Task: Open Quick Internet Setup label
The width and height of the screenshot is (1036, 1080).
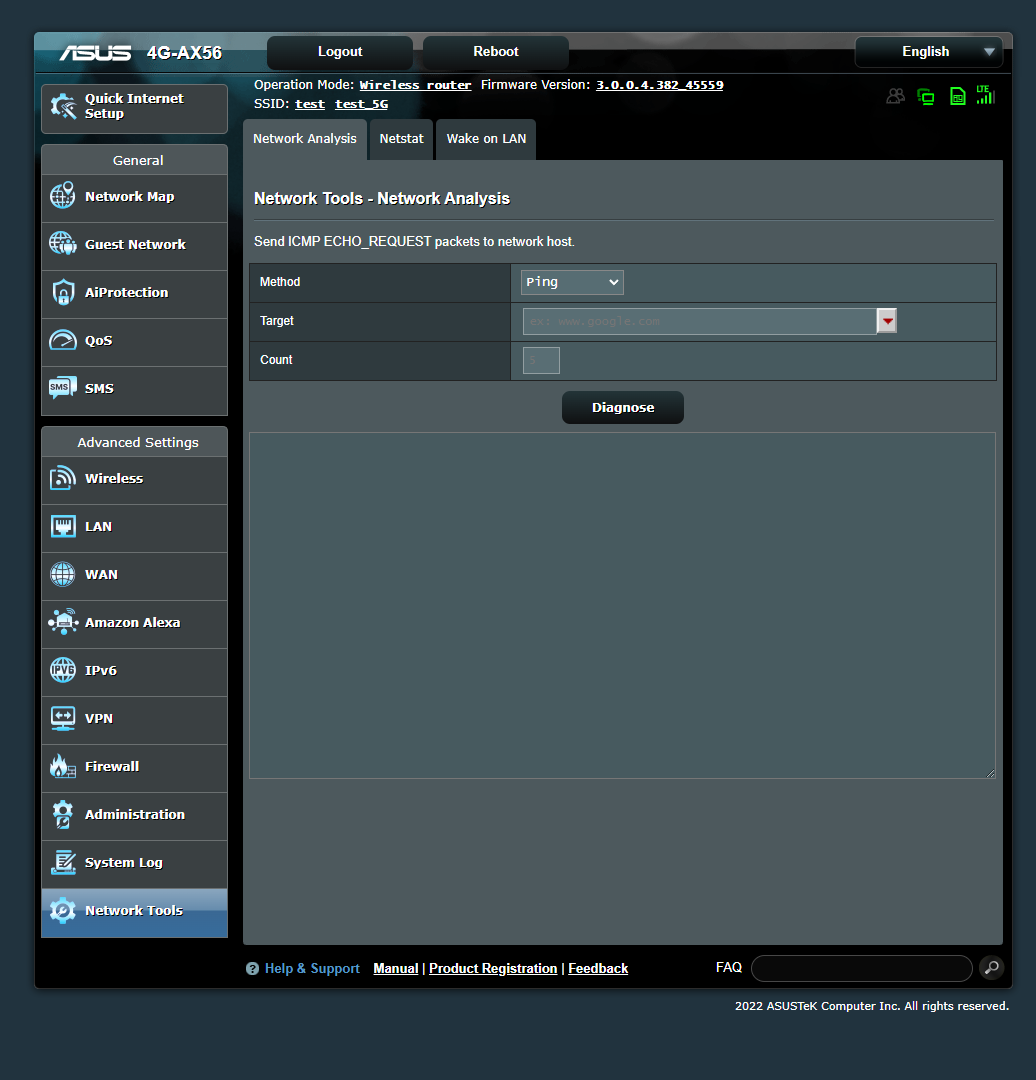Action: pyautogui.click(x=134, y=106)
